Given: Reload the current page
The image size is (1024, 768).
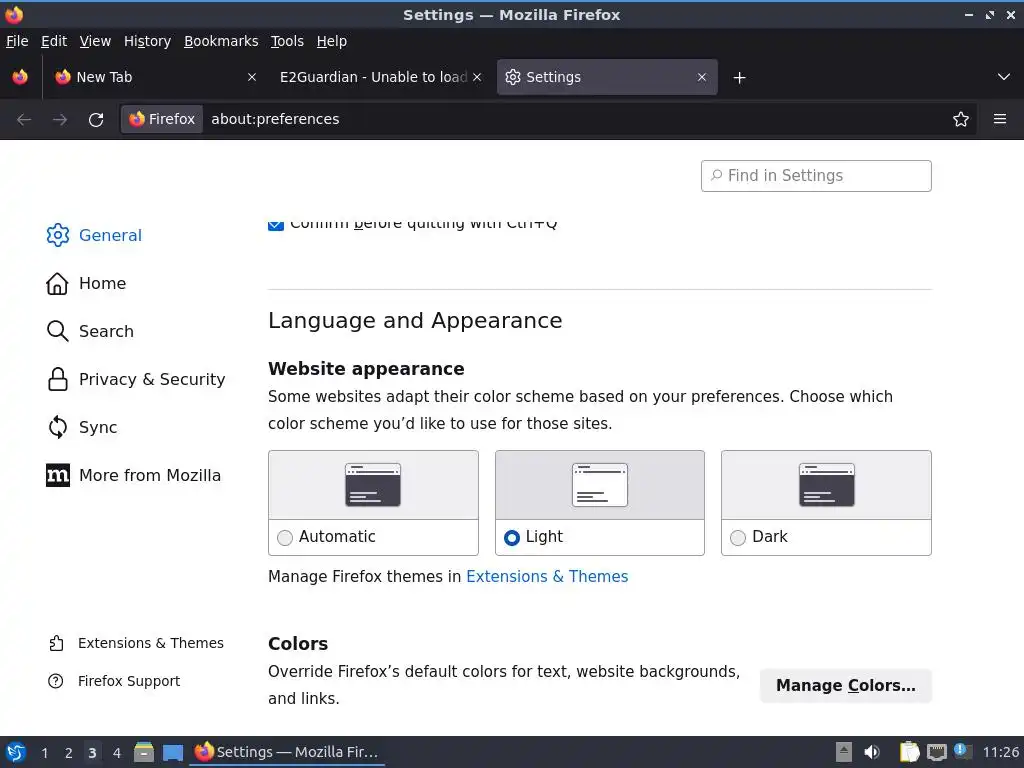Looking at the screenshot, I should [x=96, y=120].
